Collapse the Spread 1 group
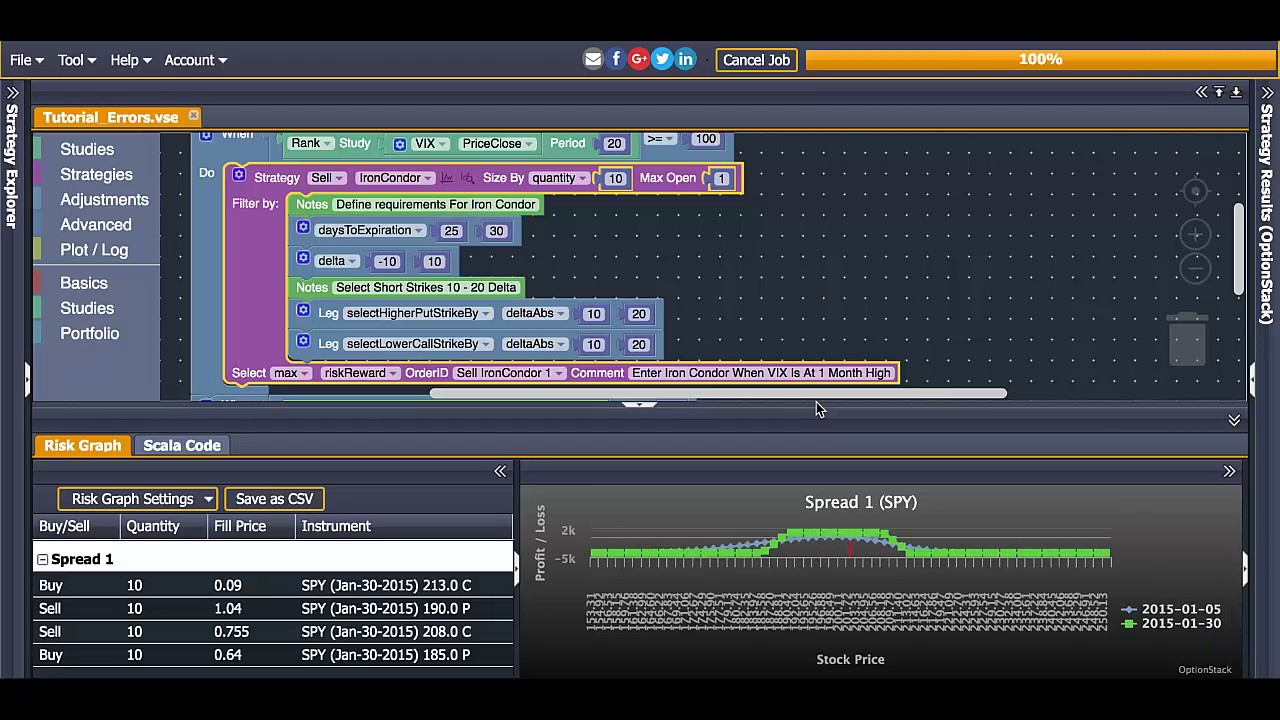Screen dimensions: 1280x720 43,559
